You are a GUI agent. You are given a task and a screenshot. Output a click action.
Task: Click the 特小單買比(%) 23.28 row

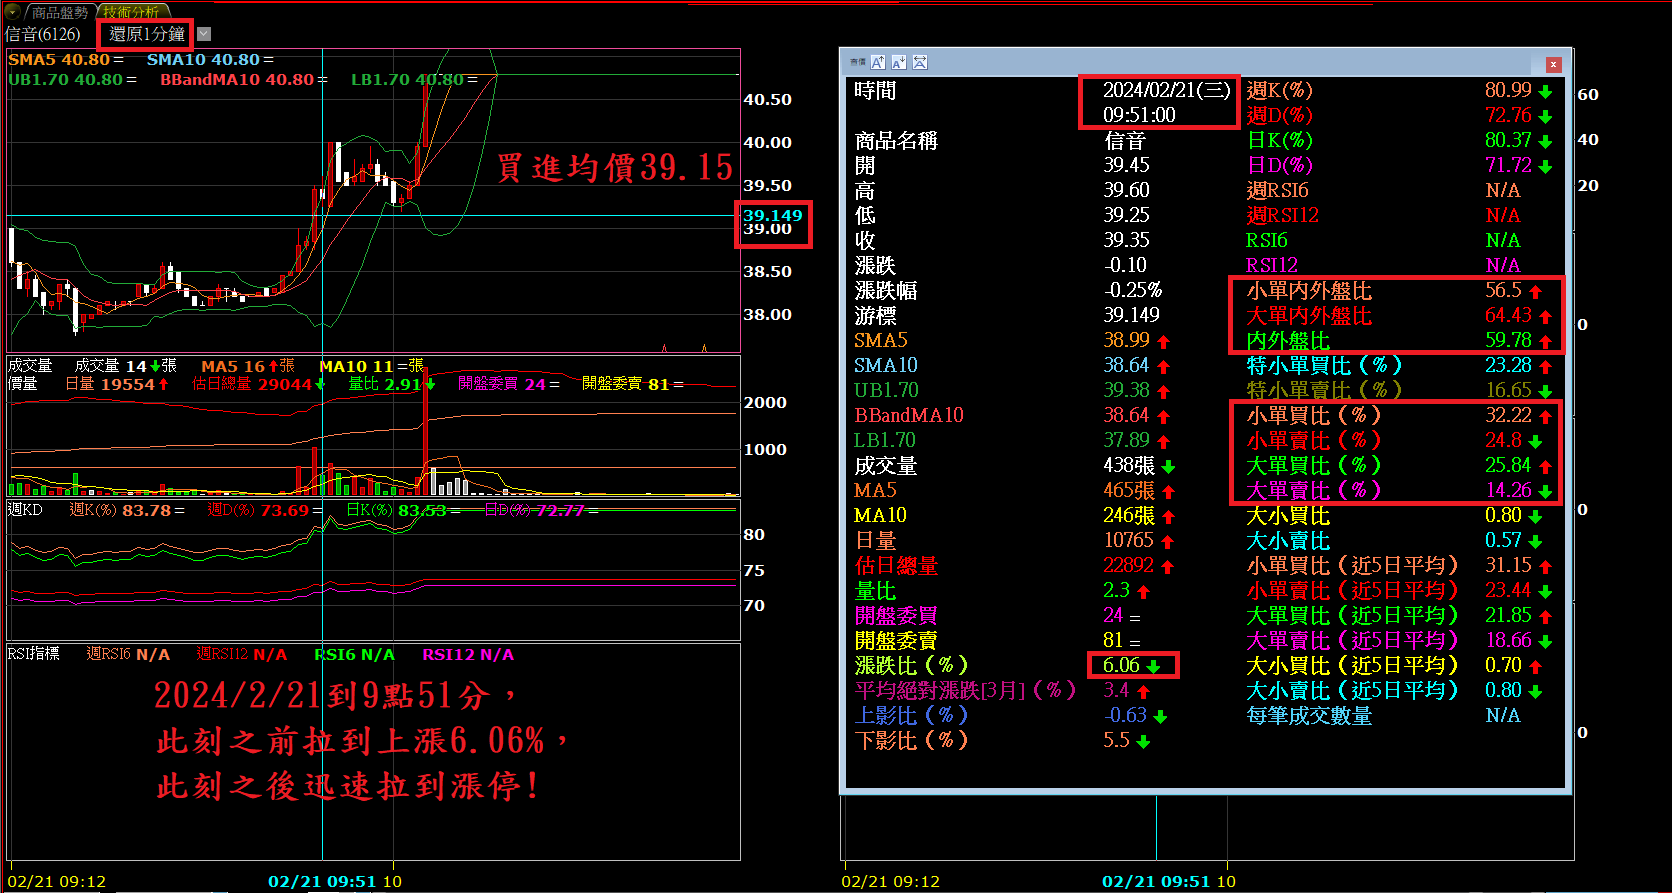(1399, 365)
